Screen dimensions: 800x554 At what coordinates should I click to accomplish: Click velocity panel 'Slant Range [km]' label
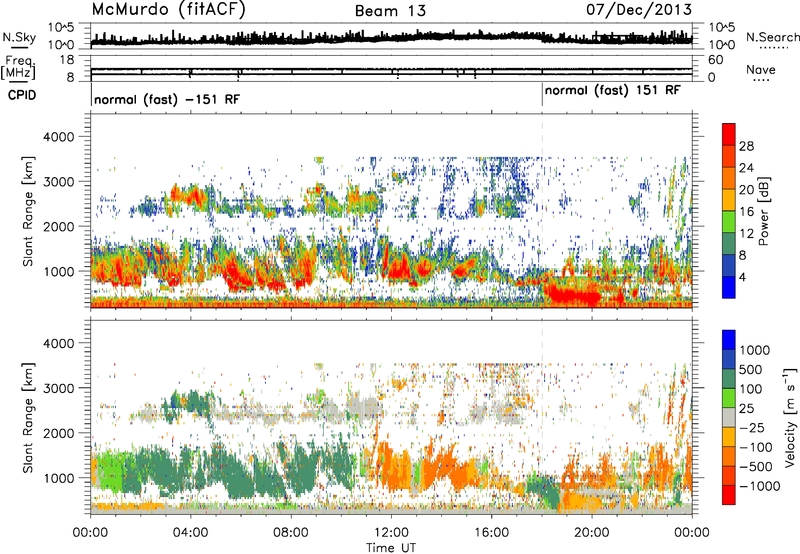click(x=29, y=417)
